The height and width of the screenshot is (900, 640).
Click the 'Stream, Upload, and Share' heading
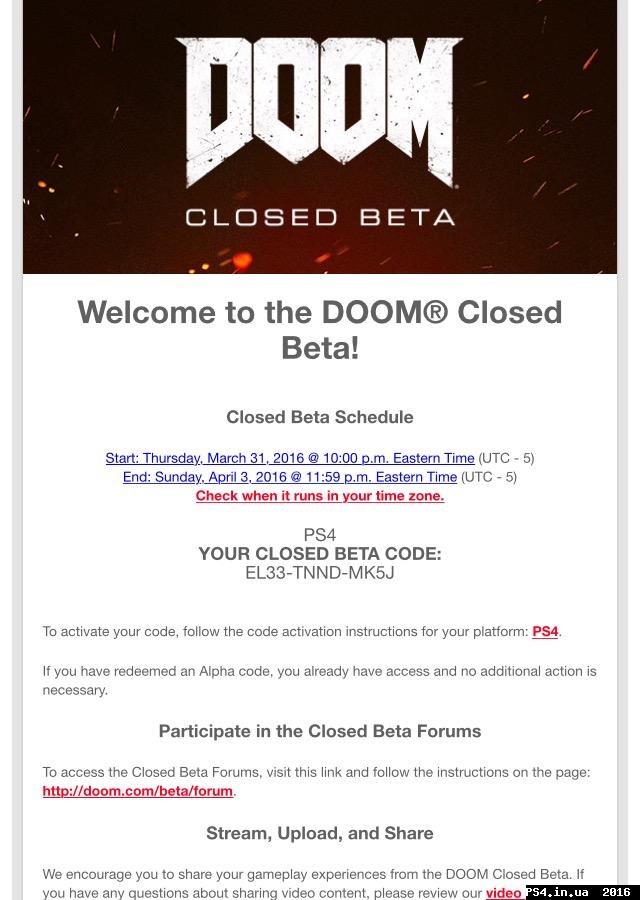pyautogui.click(x=320, y=833)
